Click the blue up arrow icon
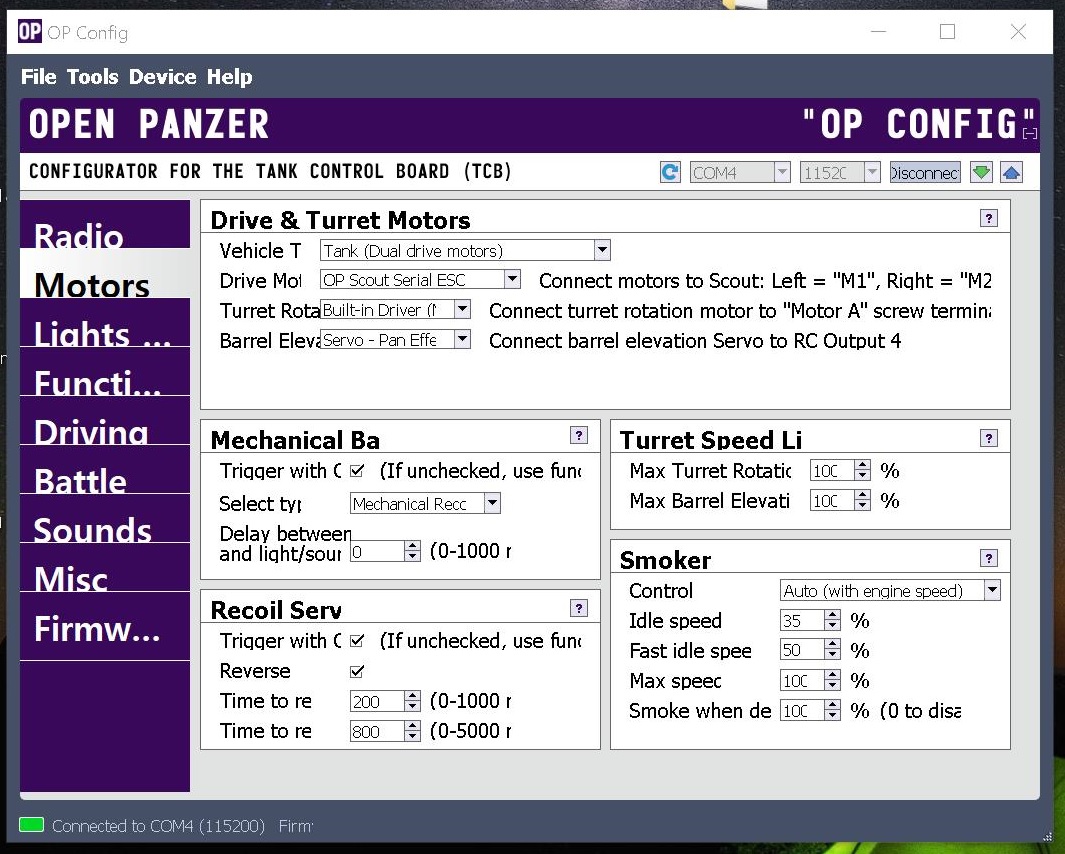 point(1011,172)
